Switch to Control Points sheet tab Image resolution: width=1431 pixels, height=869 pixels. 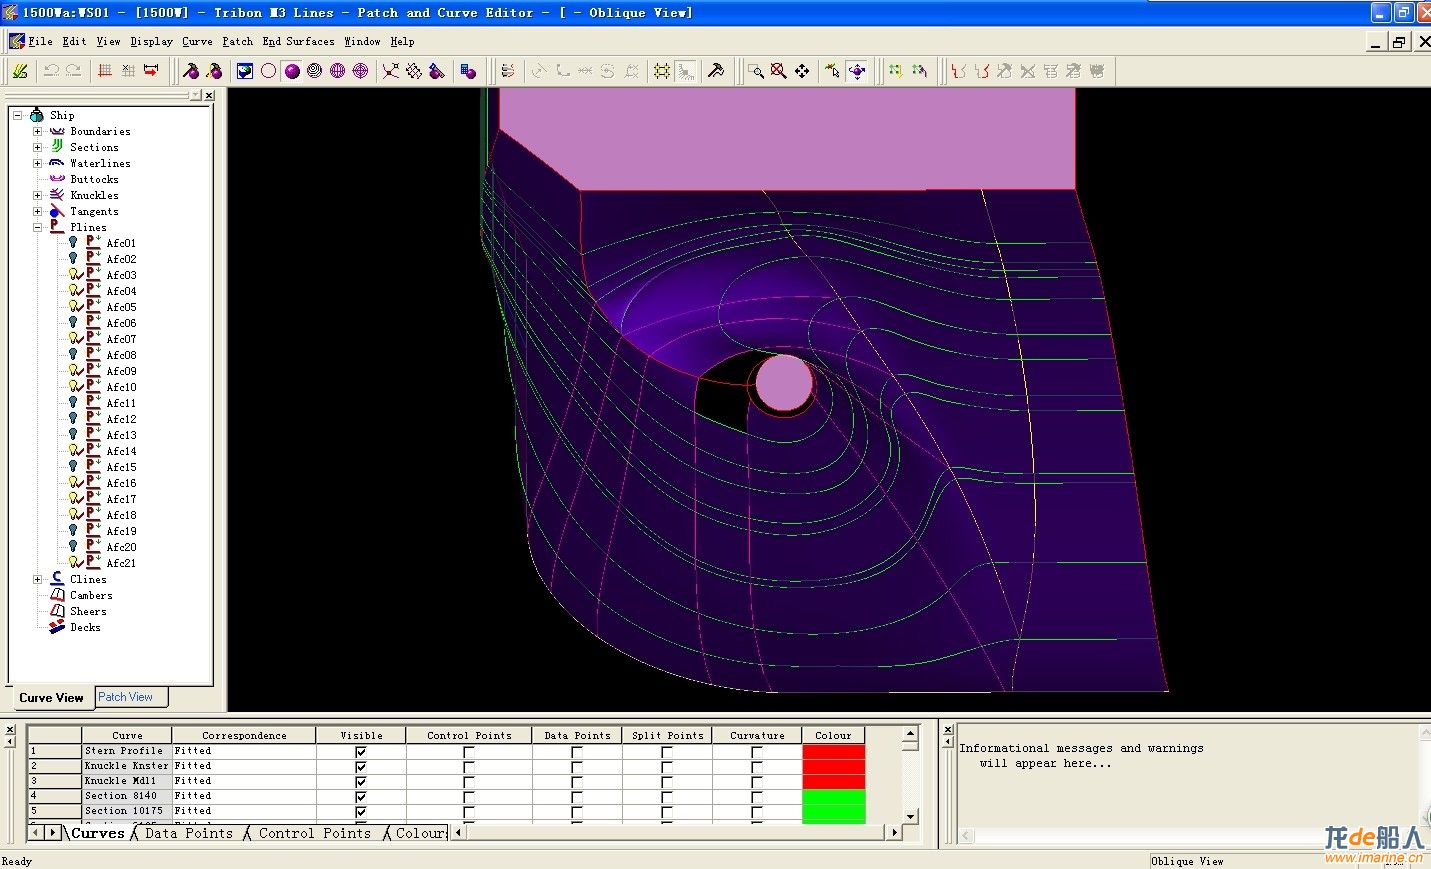click(314, 833)
